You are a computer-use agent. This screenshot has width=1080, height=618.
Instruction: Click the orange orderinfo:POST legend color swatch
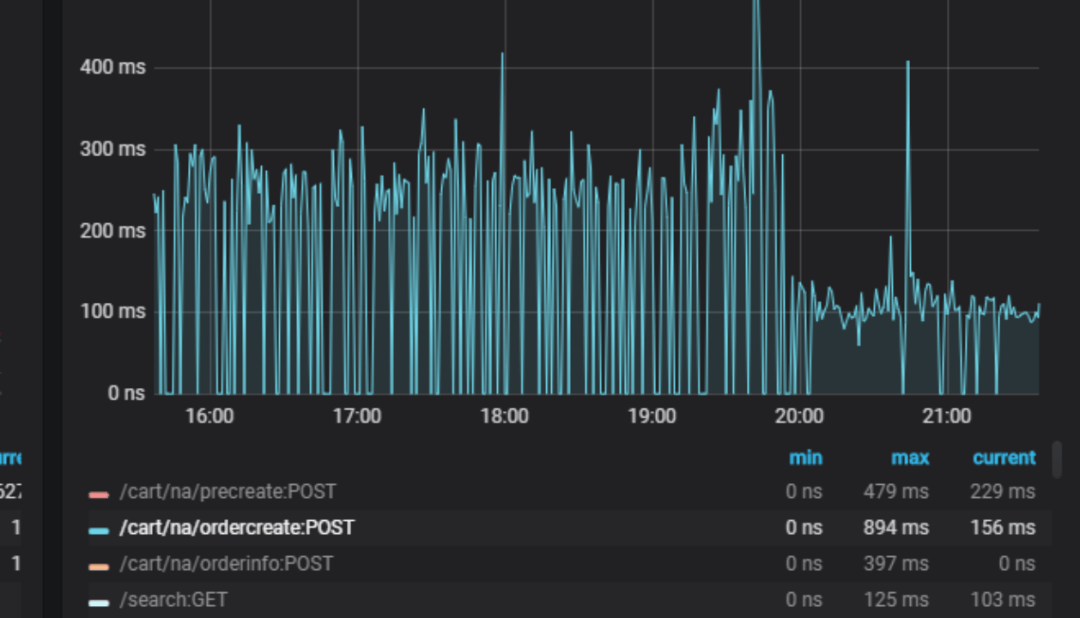tap(98, 566)
